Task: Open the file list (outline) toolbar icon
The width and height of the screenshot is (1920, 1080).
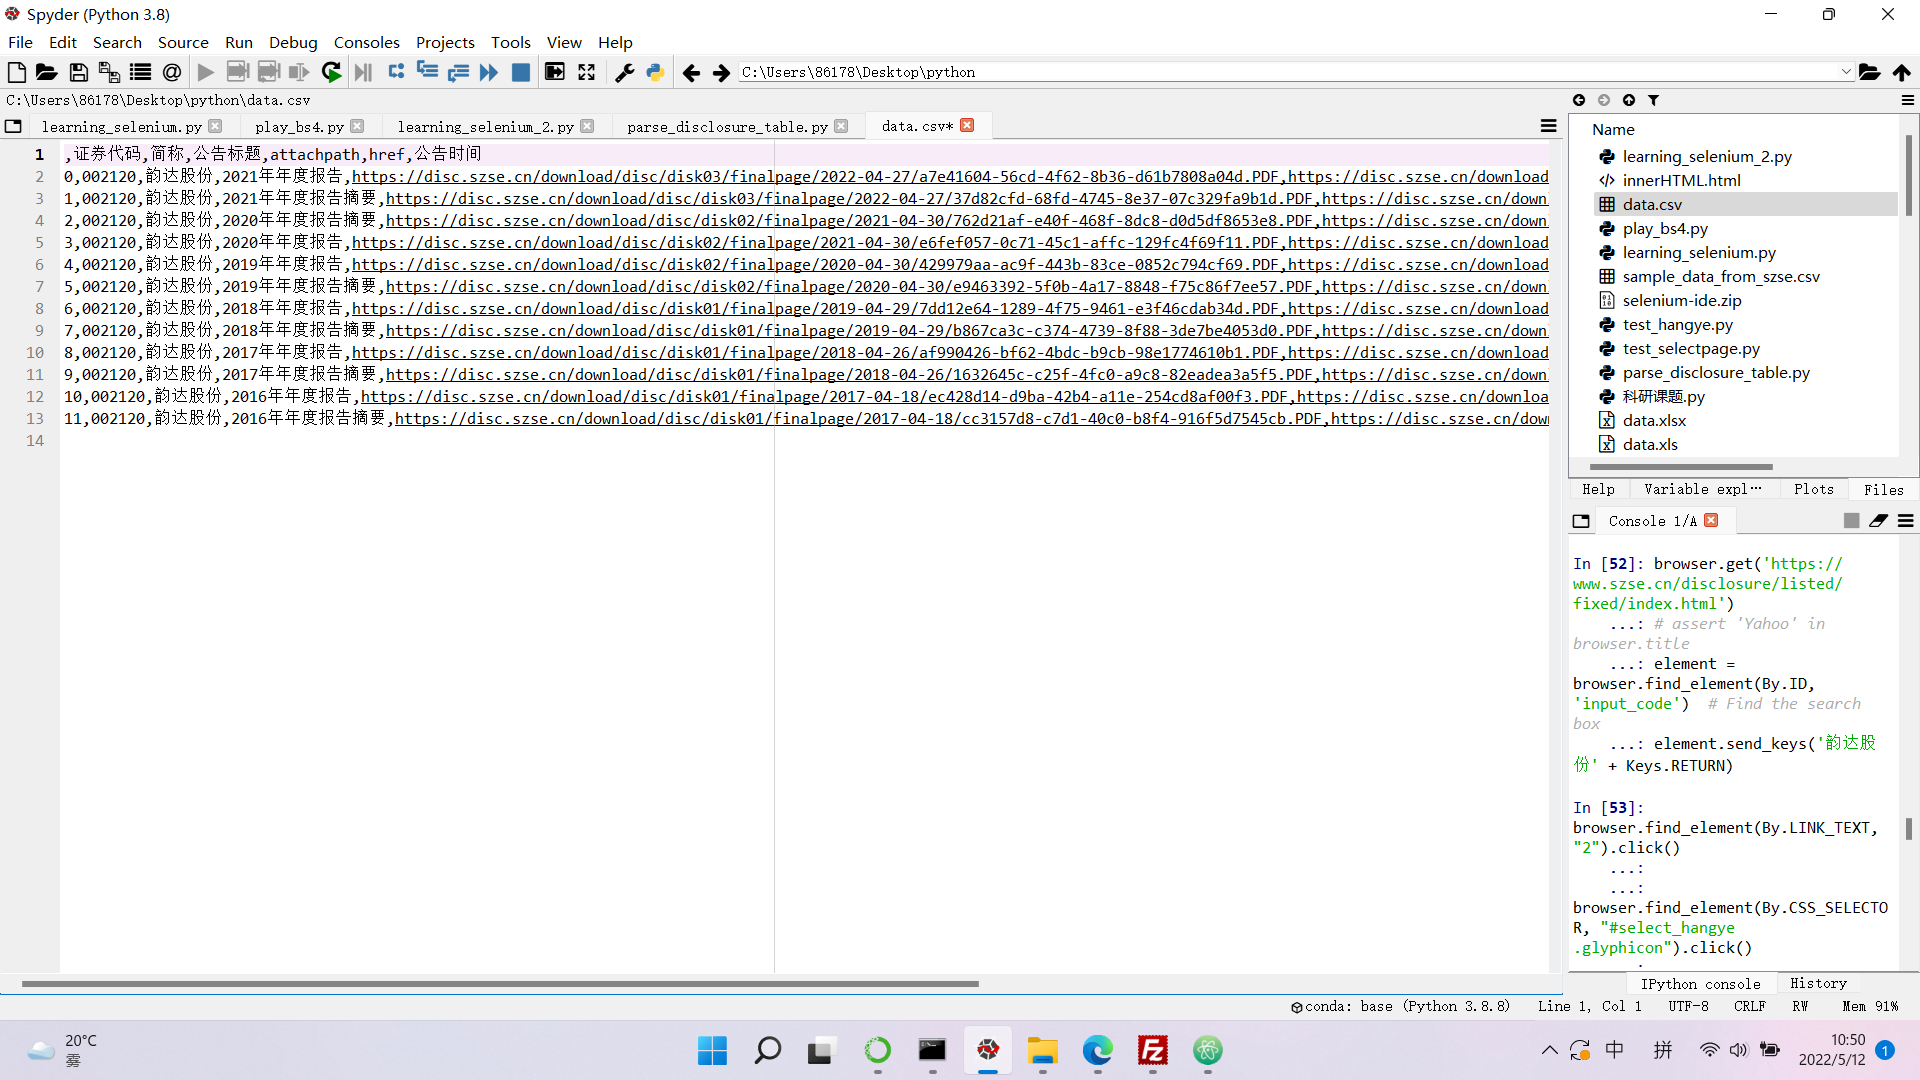Action: coord(140,72)
